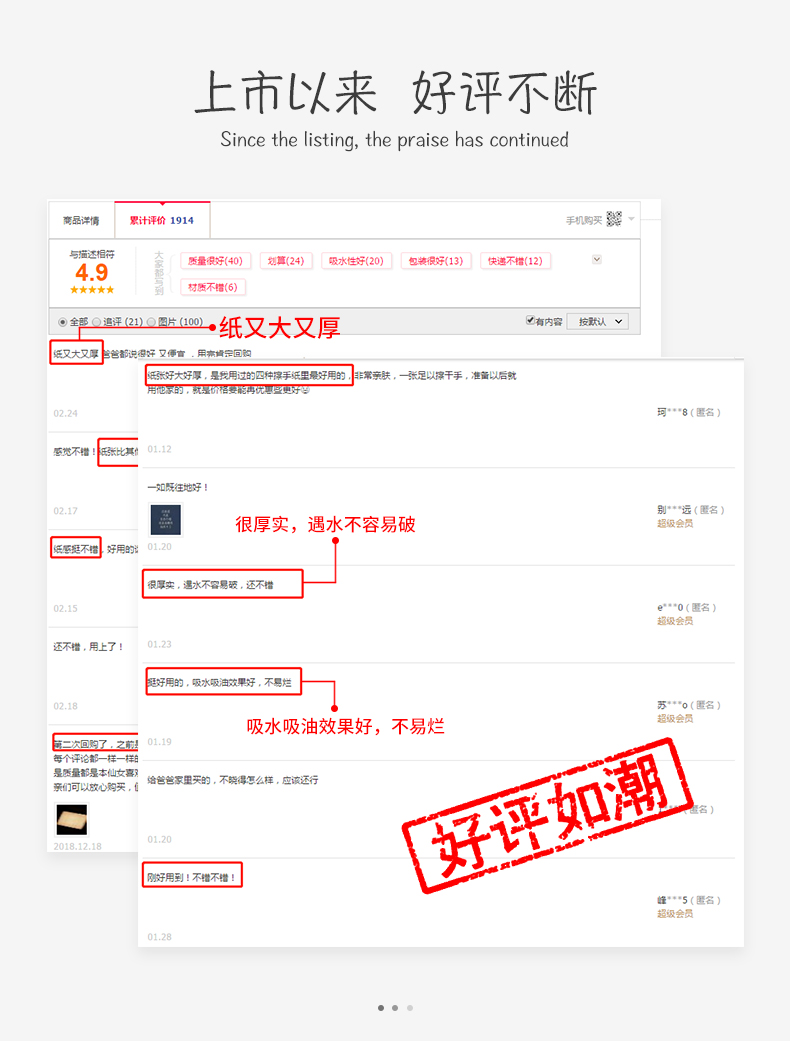Image resolution: width=790 pixels, height=1041 pixels.
Task: Click the 质量很好(40) tag
Action: [x=215, y=261]
